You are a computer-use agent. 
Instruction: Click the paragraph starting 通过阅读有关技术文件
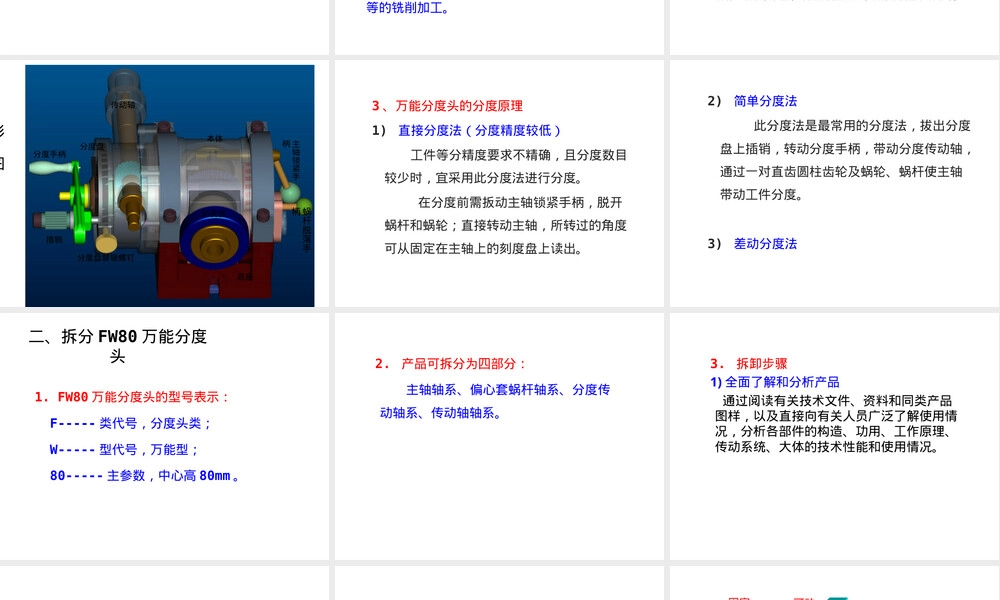click(835, 424)
